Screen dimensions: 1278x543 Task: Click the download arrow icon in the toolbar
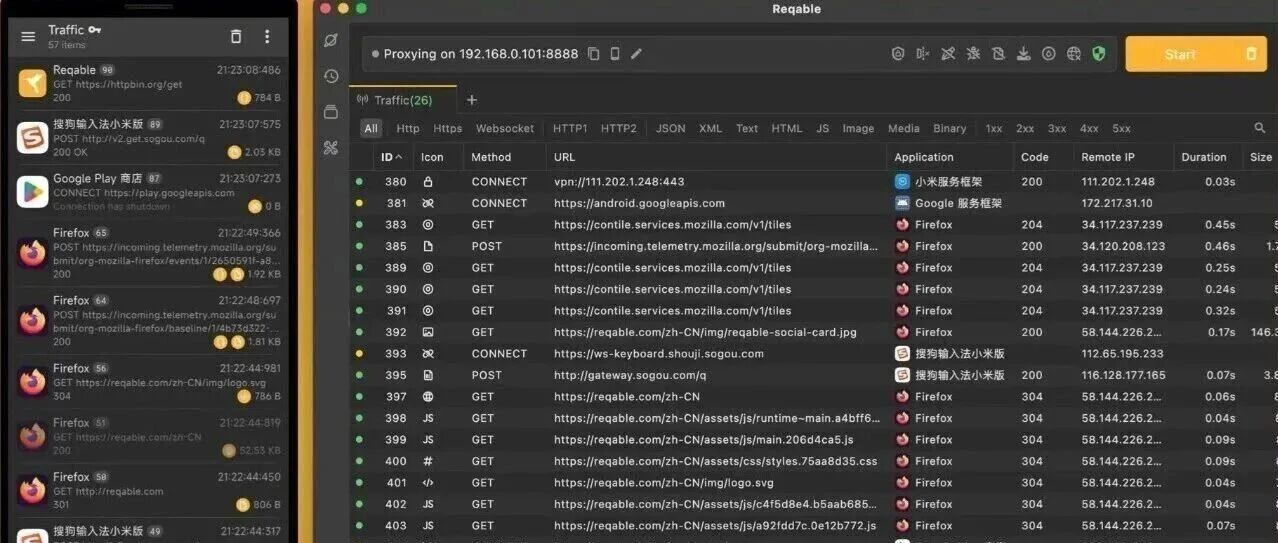(x=1023, y=54)
